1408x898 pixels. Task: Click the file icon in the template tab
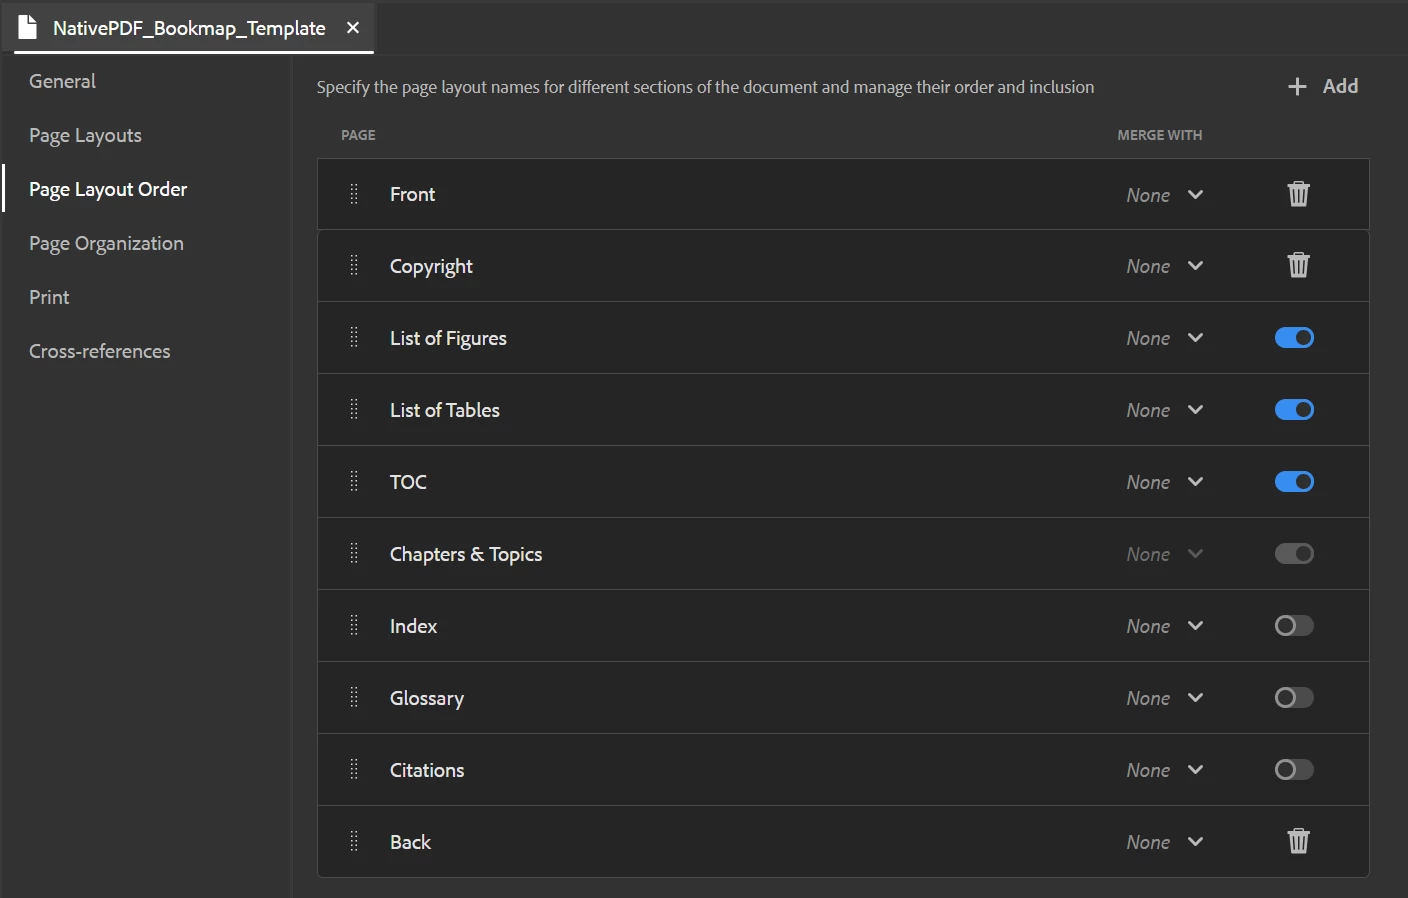coord(27,27)
